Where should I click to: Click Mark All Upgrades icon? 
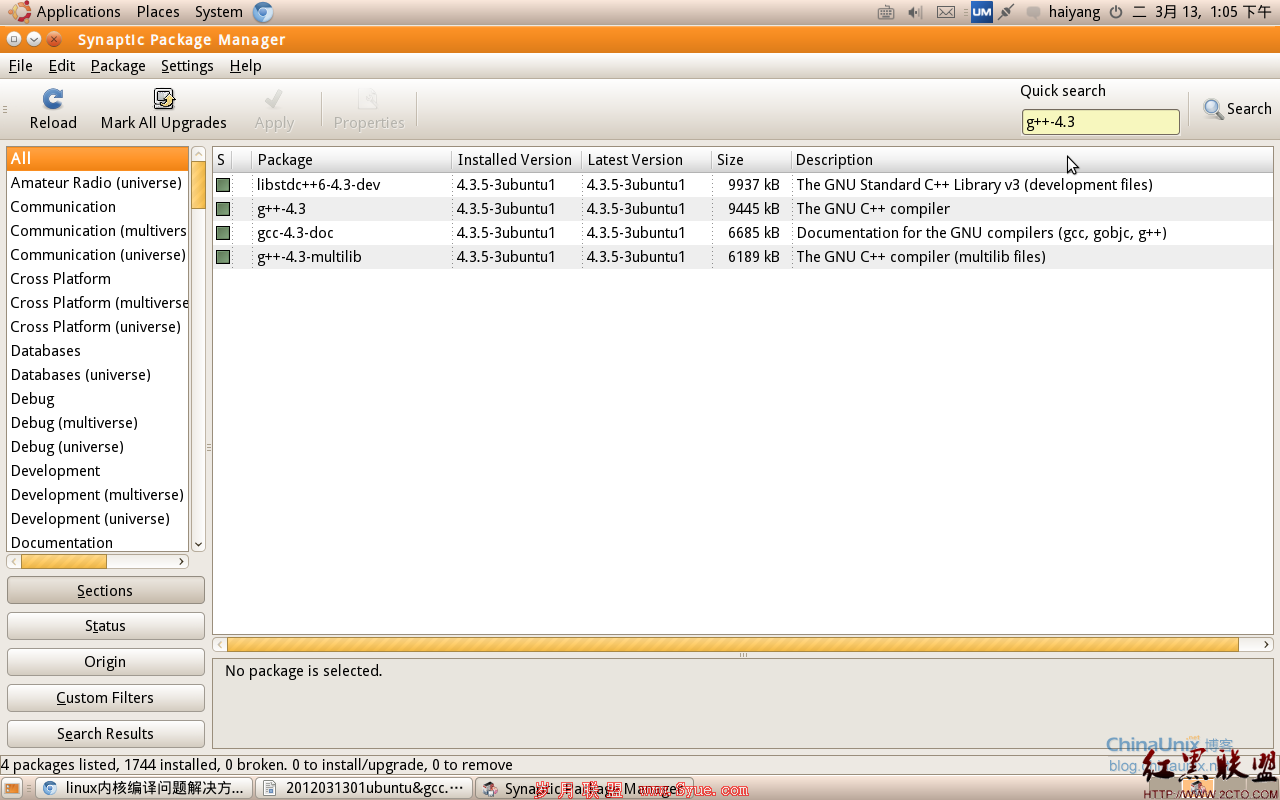pos(164,99)
